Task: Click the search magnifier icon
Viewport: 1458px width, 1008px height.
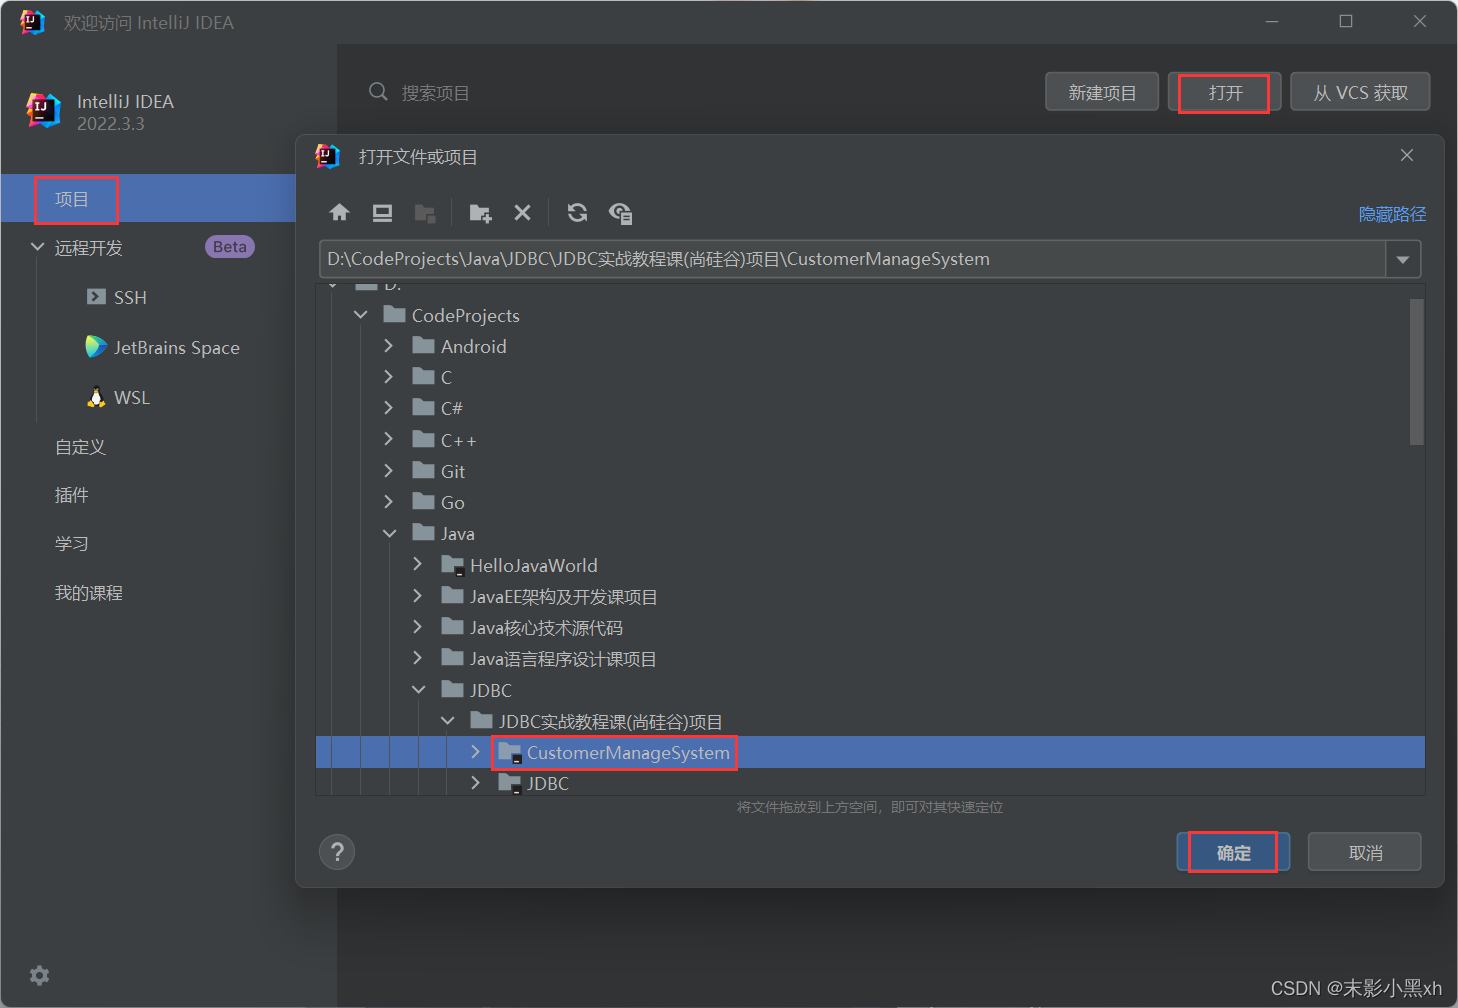Action: (378, 92)
